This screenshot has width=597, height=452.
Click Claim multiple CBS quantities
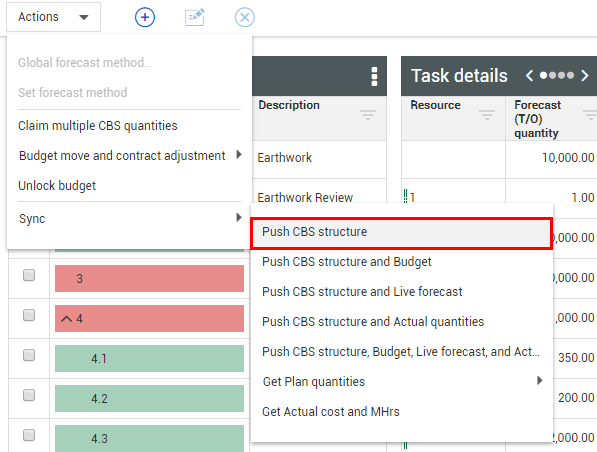[98, 126]
